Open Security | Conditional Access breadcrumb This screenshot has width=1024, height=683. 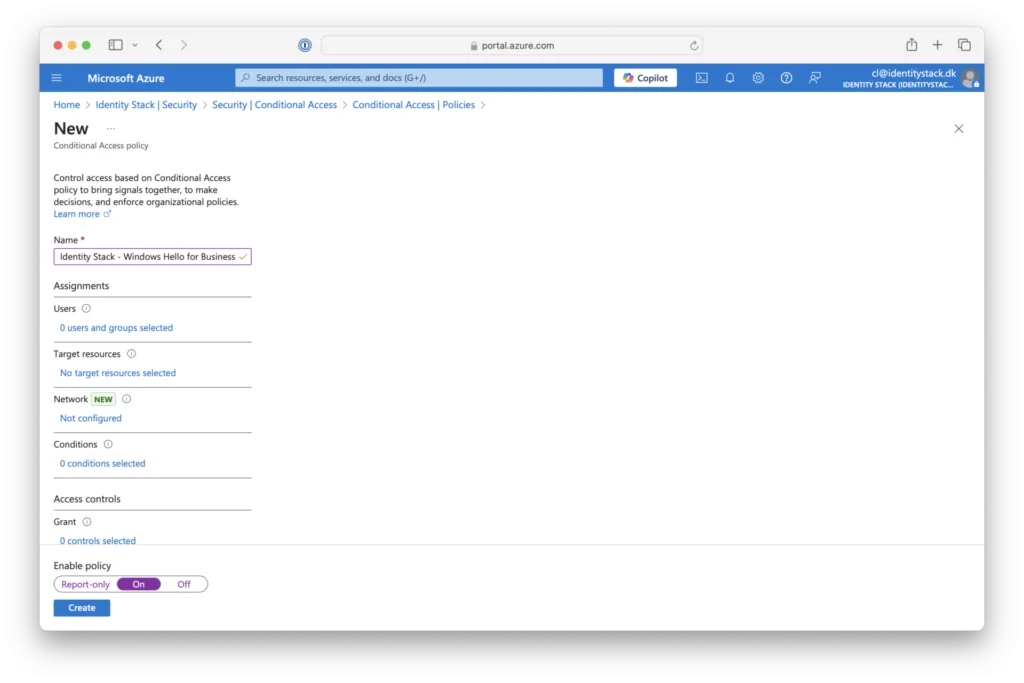point(274,104)
